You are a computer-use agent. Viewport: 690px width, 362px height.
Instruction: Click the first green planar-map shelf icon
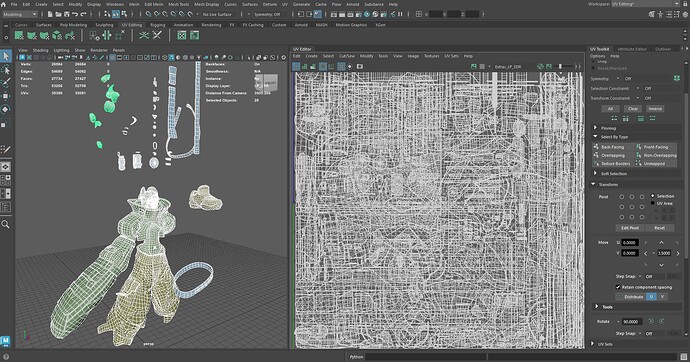coord(19,35)
